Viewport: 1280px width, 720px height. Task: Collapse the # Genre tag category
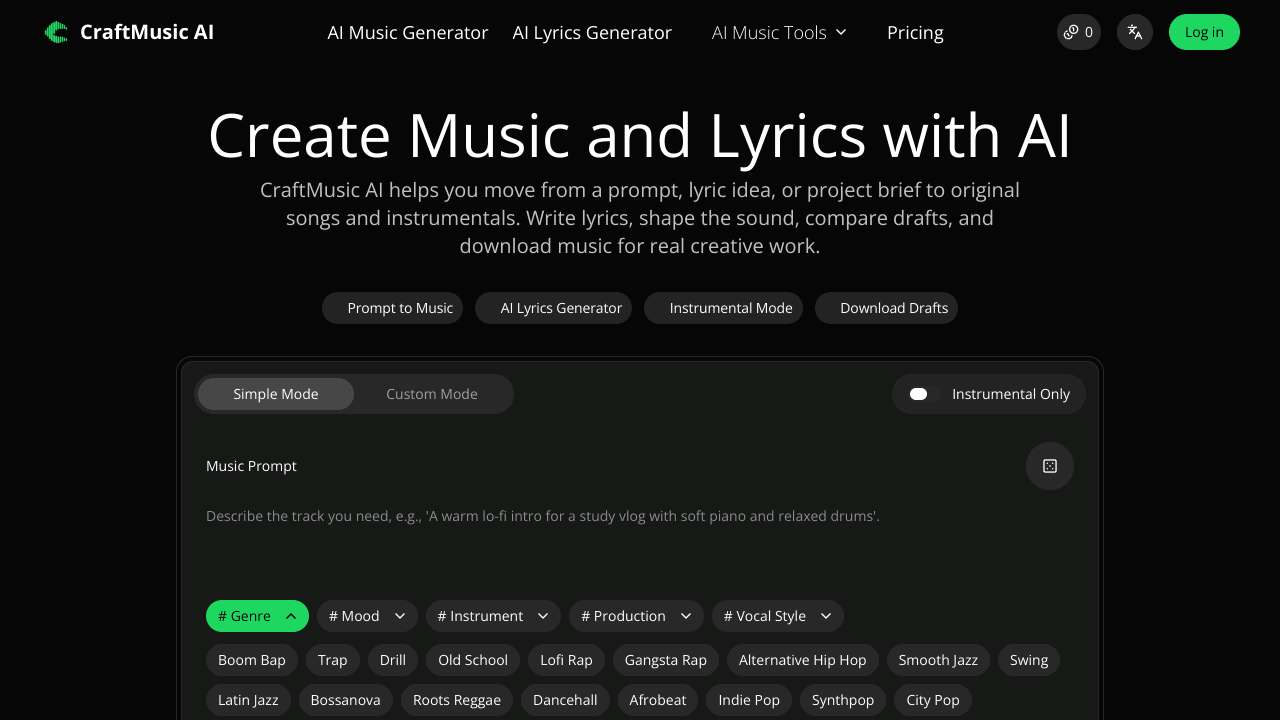click(x=257, y=616)
